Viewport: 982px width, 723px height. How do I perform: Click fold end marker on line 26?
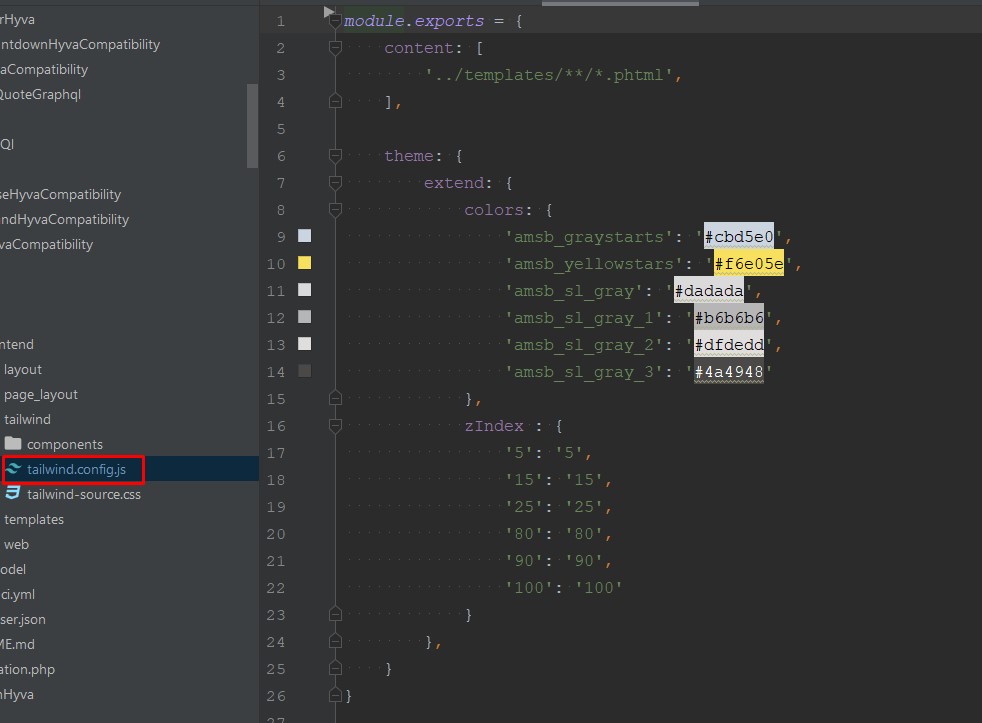pyautogui.click(x=335, y=695)
